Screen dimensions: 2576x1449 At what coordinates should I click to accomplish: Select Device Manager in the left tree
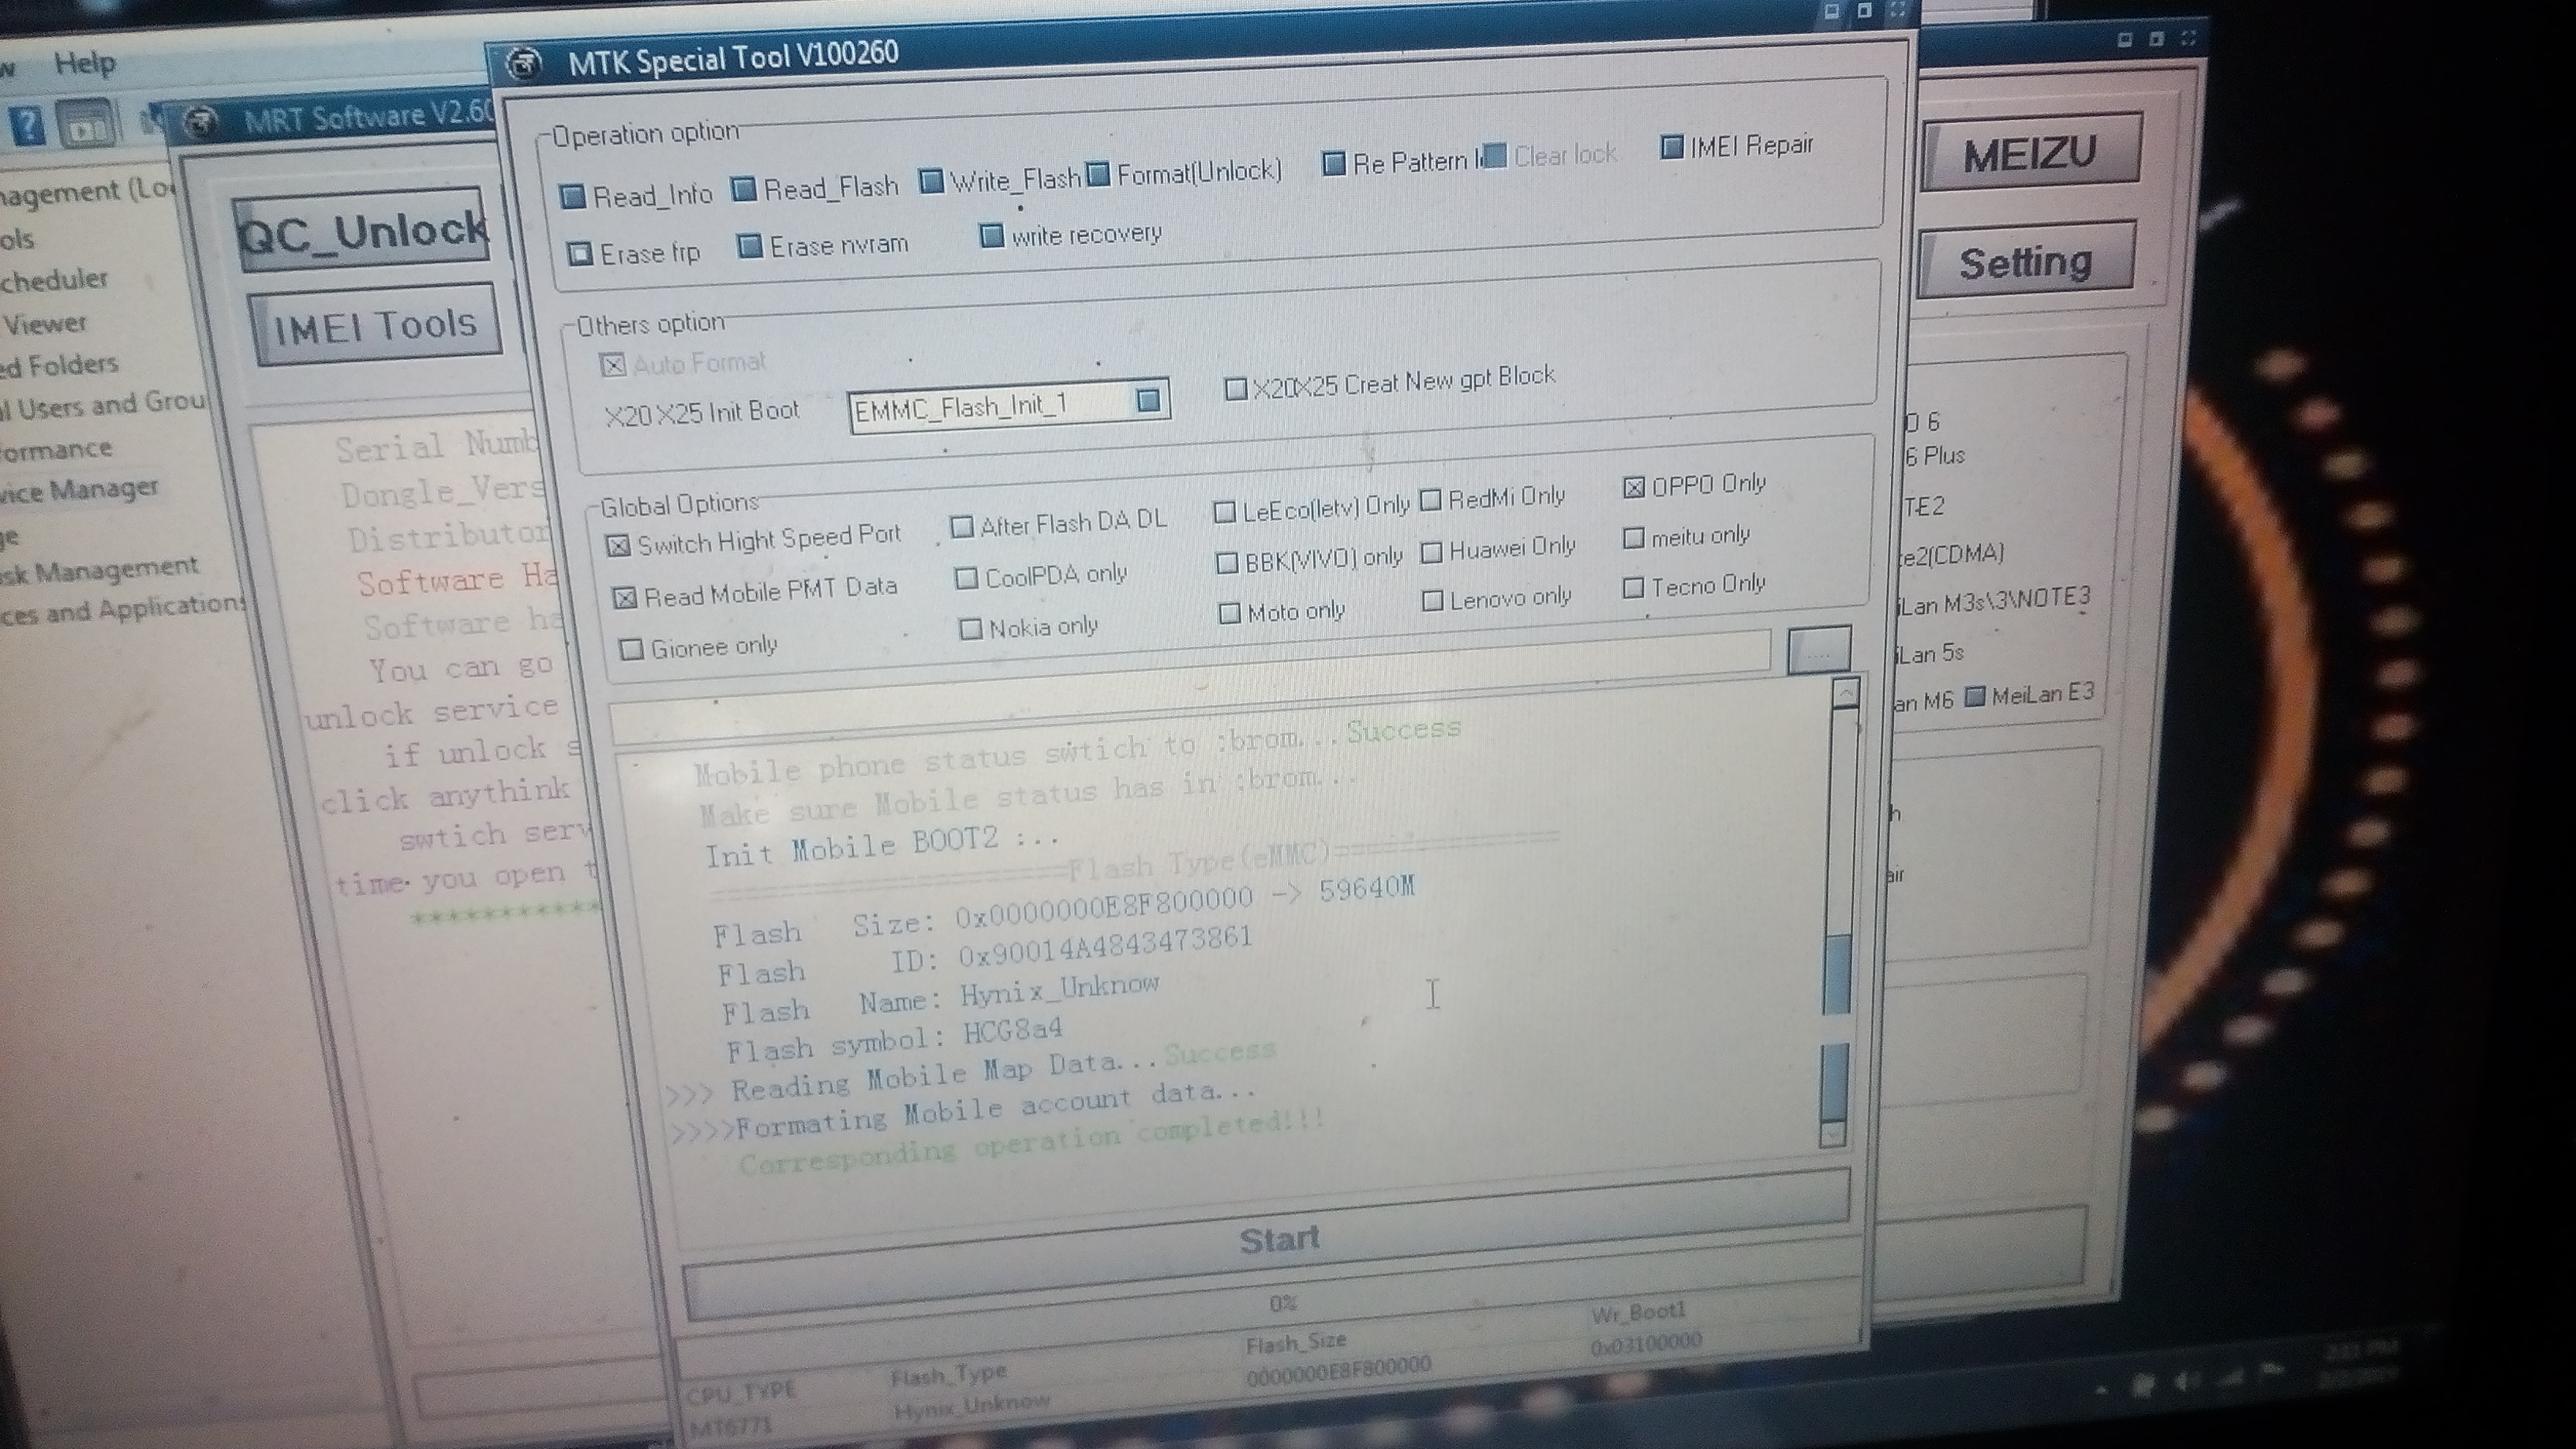pos(80,490)
